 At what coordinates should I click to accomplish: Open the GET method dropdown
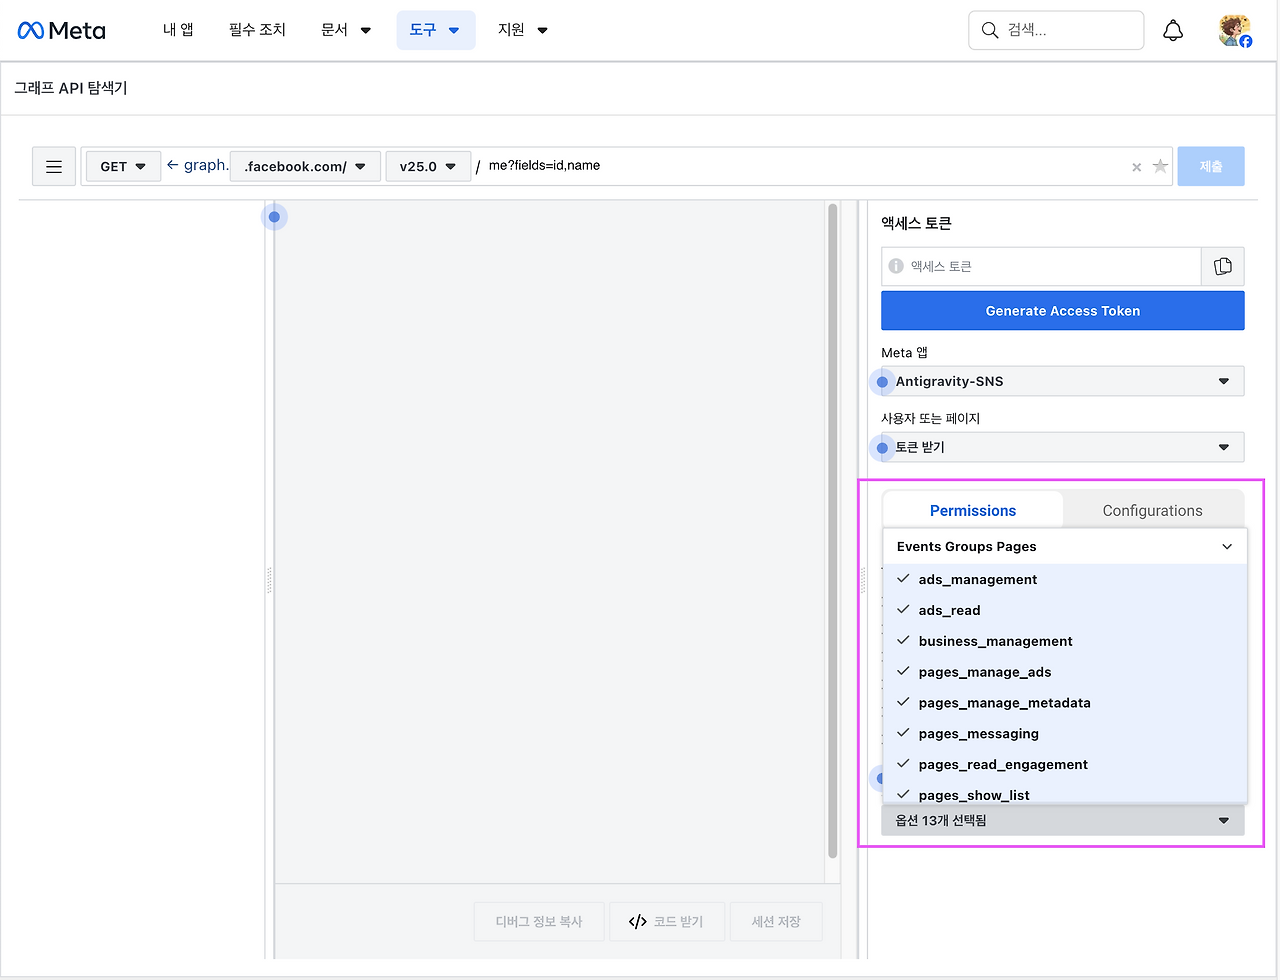123,166
